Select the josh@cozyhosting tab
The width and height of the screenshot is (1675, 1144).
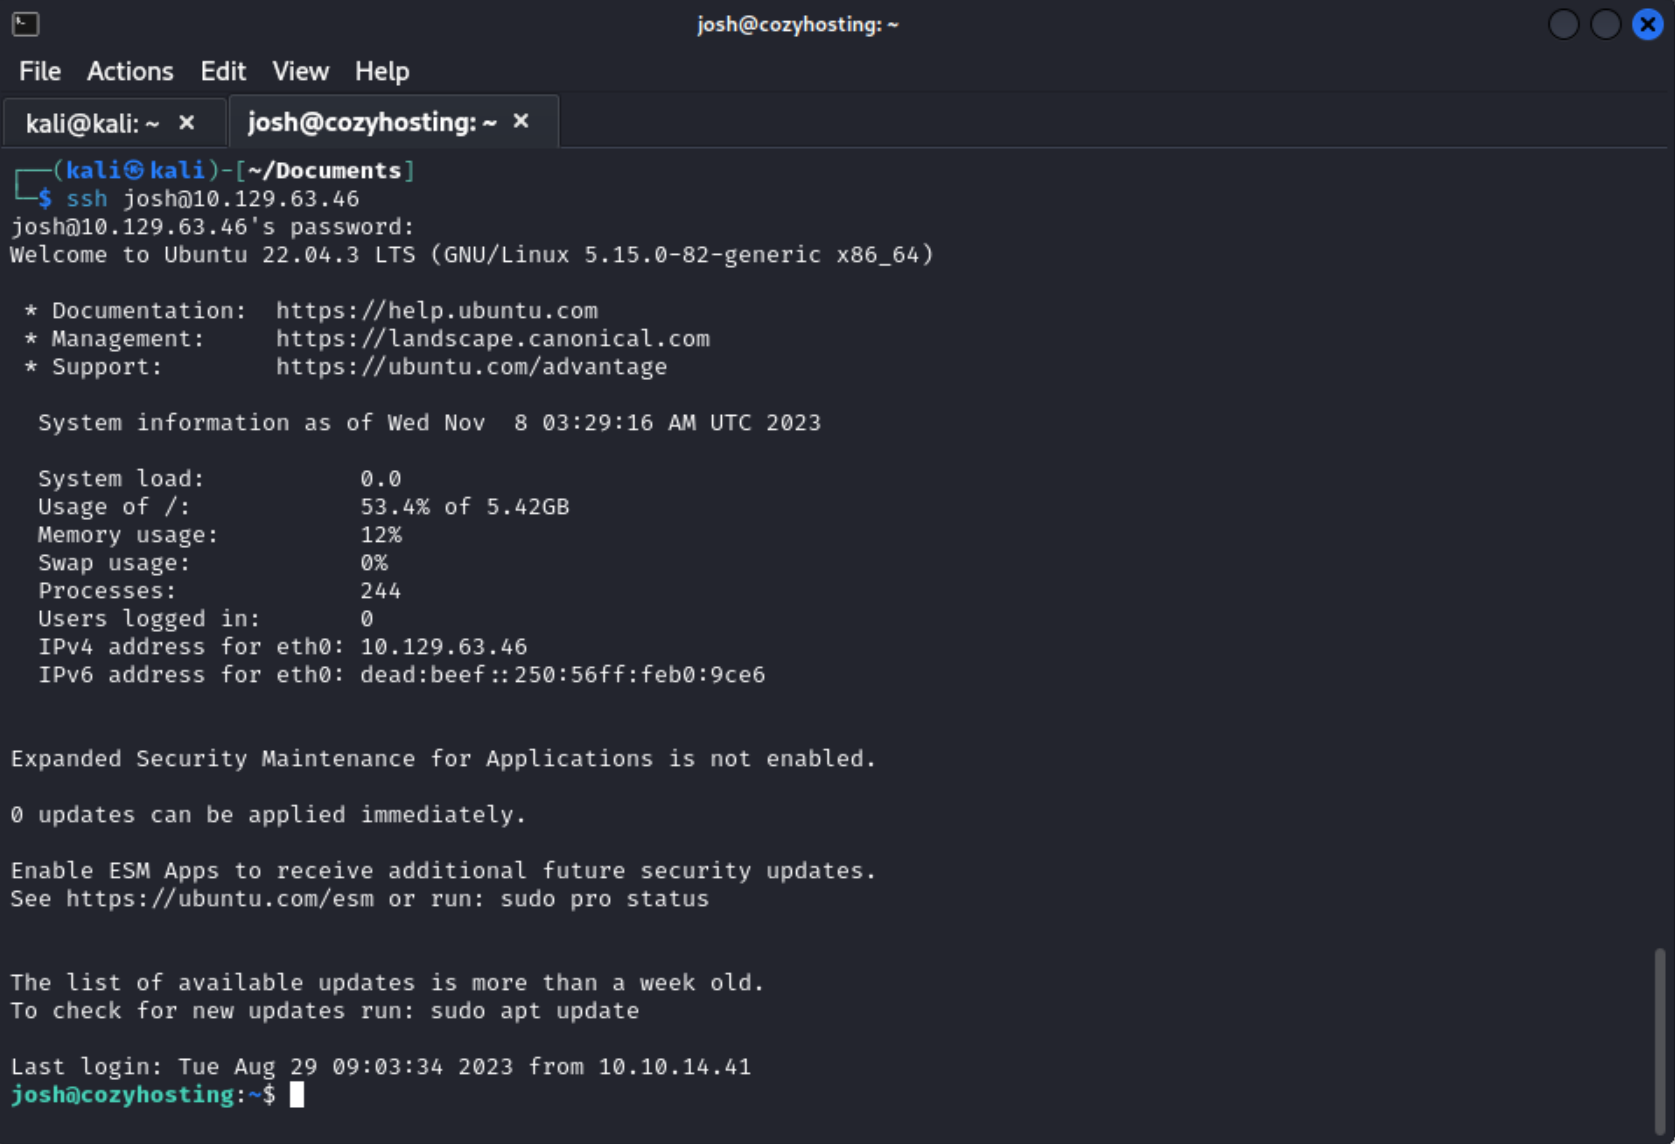pos(372,122)
